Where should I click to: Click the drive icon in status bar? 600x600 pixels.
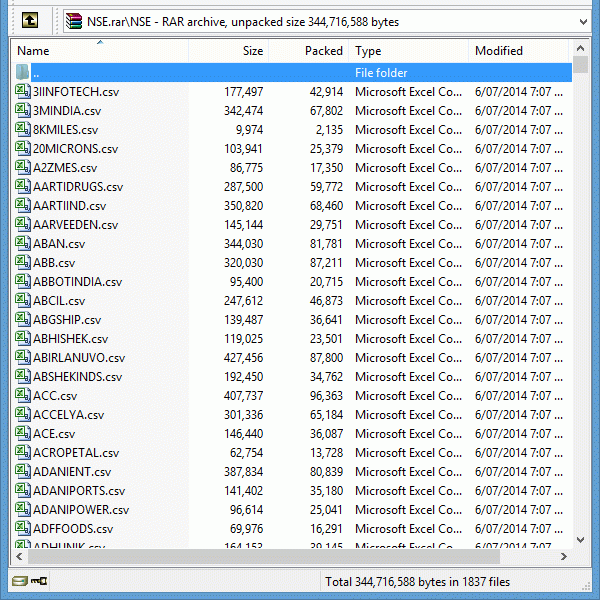20,582
